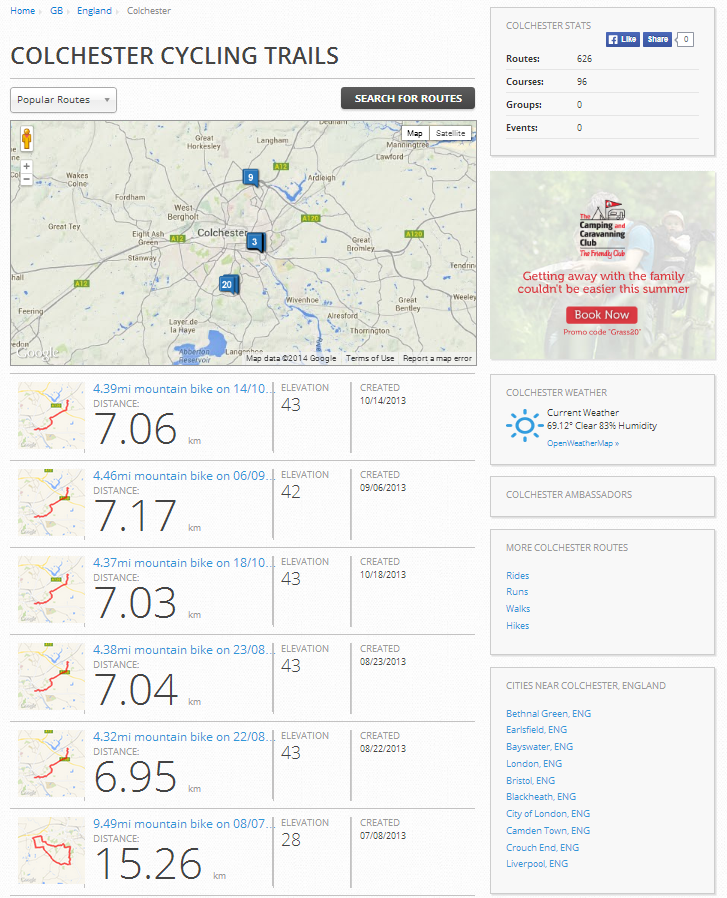Go to Bethnal Green, ENG
The image size is (727, 898).
[548, 714]
